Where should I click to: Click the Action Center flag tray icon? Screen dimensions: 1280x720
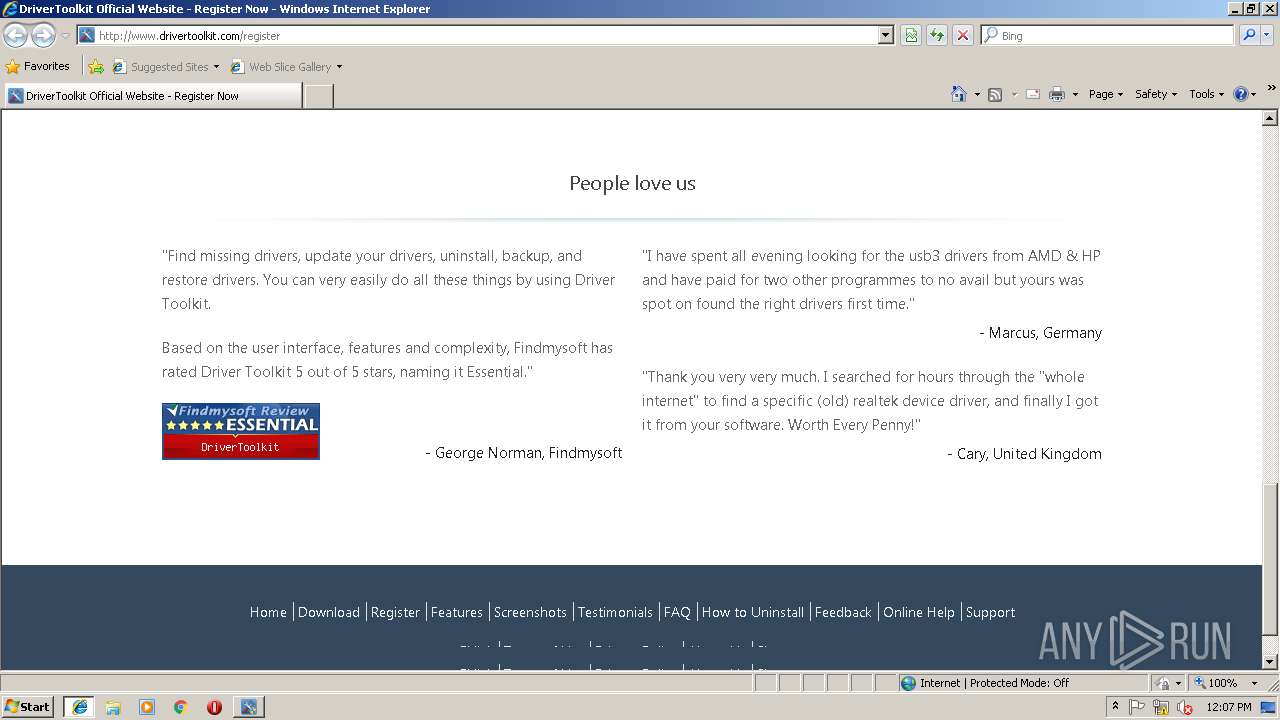pyautogui.click(x=1137, y=707)
